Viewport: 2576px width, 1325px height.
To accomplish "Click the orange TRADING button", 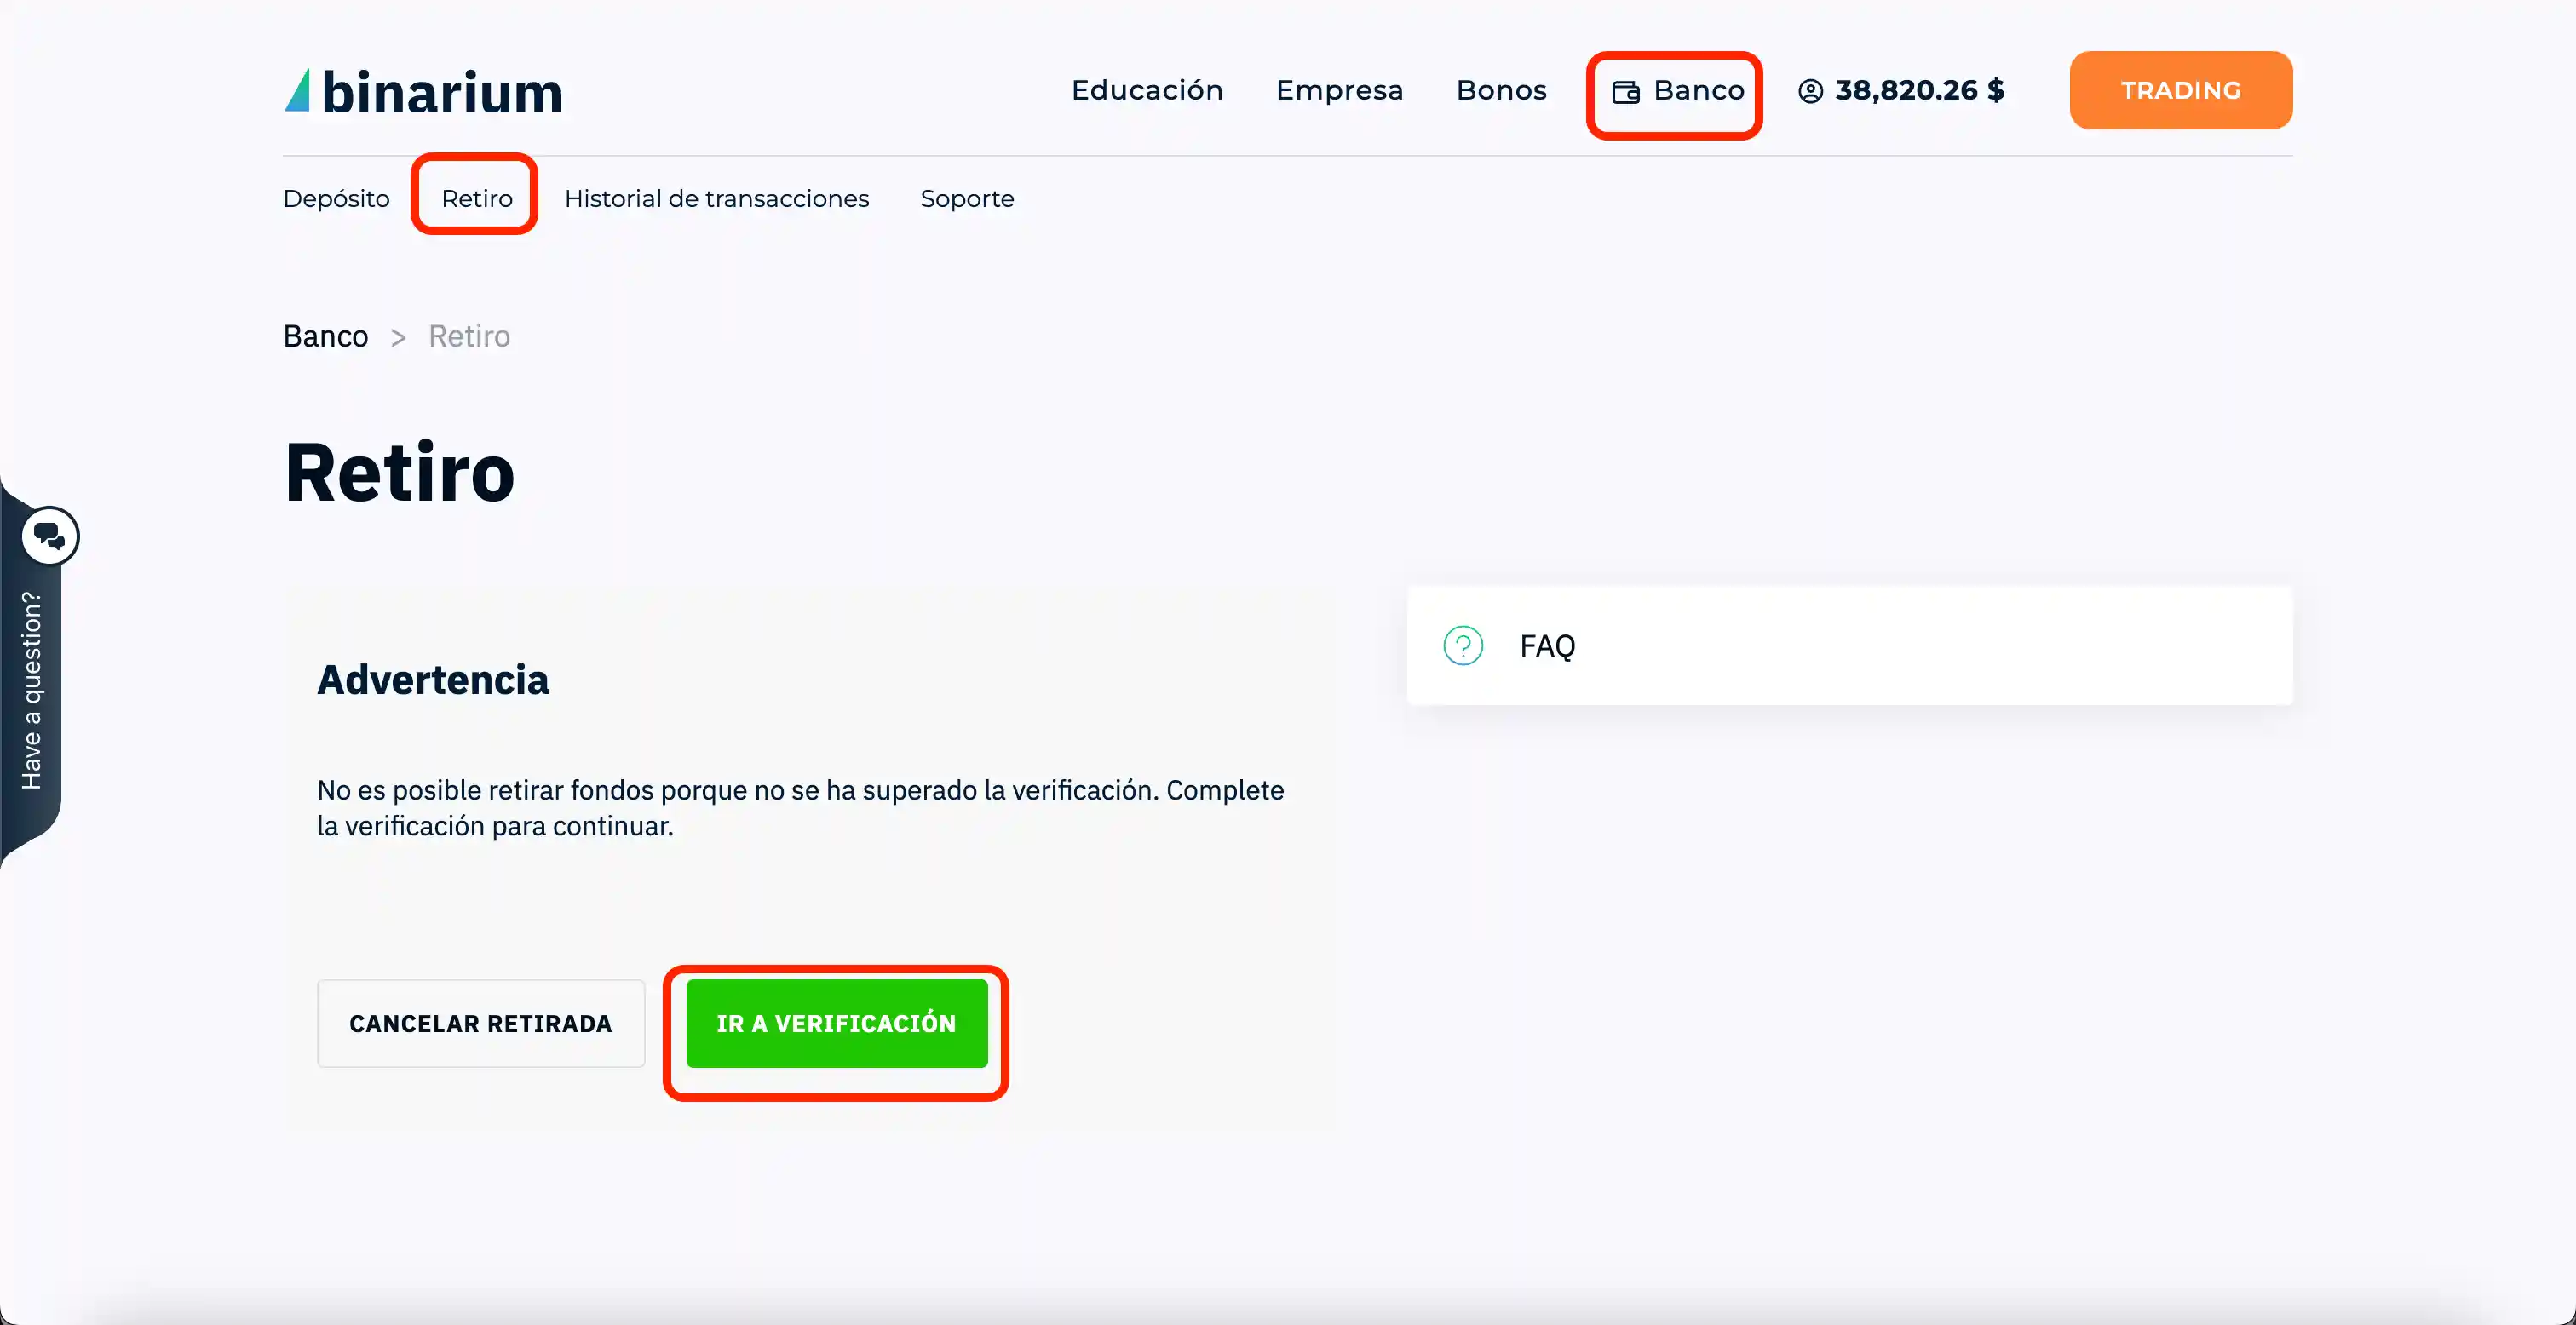I will click(2180, 90).
